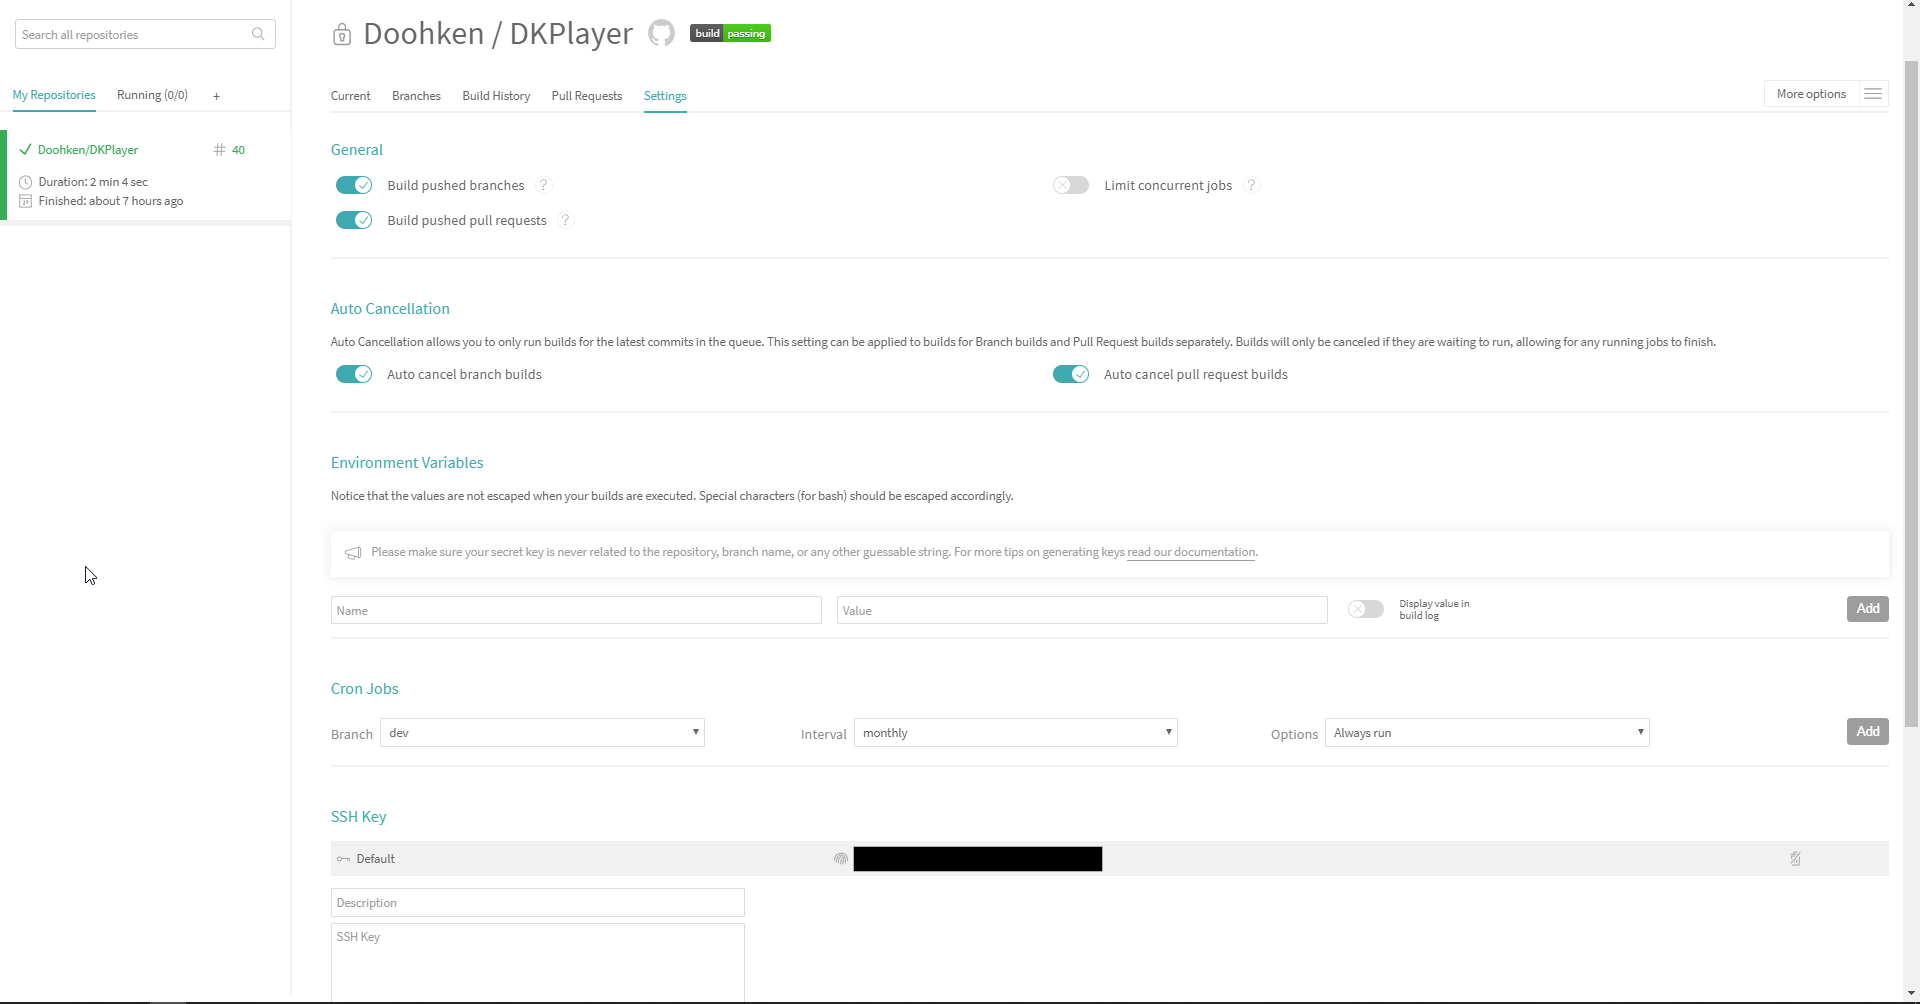Click the Auto Cancellation section heading

coord(390,309)
